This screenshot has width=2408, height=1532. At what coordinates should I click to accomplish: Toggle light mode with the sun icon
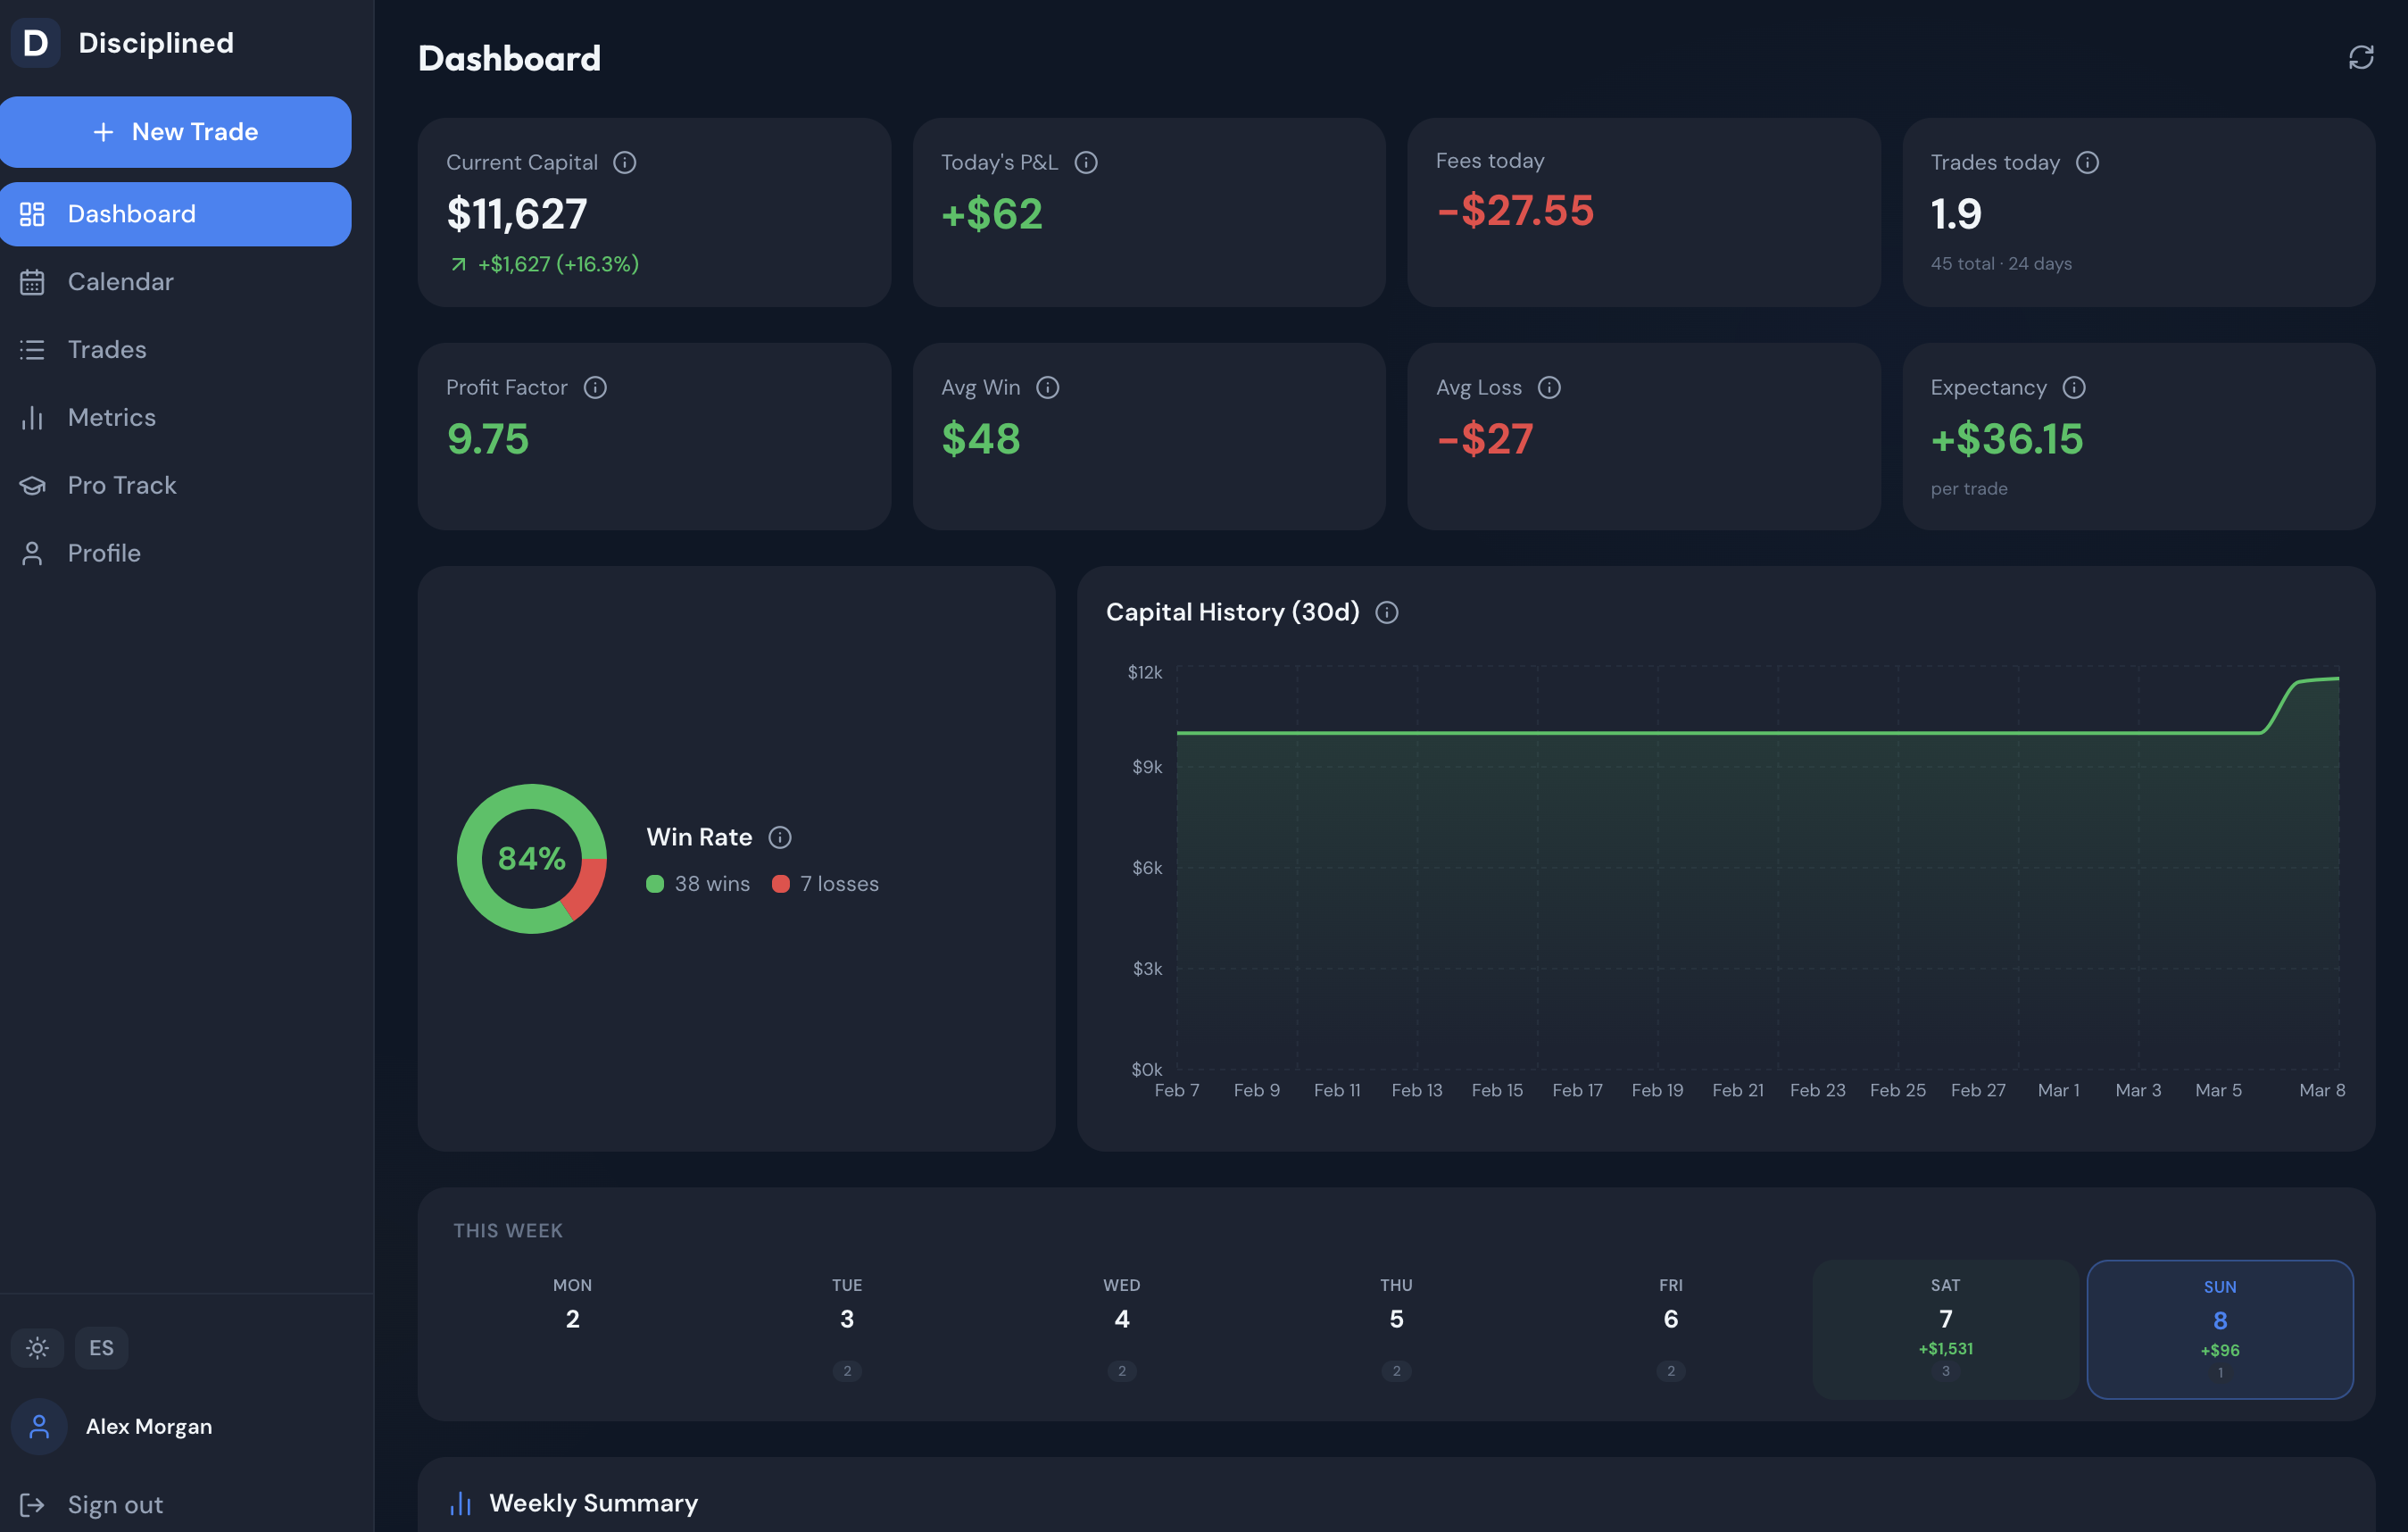tap(37, 1347)
